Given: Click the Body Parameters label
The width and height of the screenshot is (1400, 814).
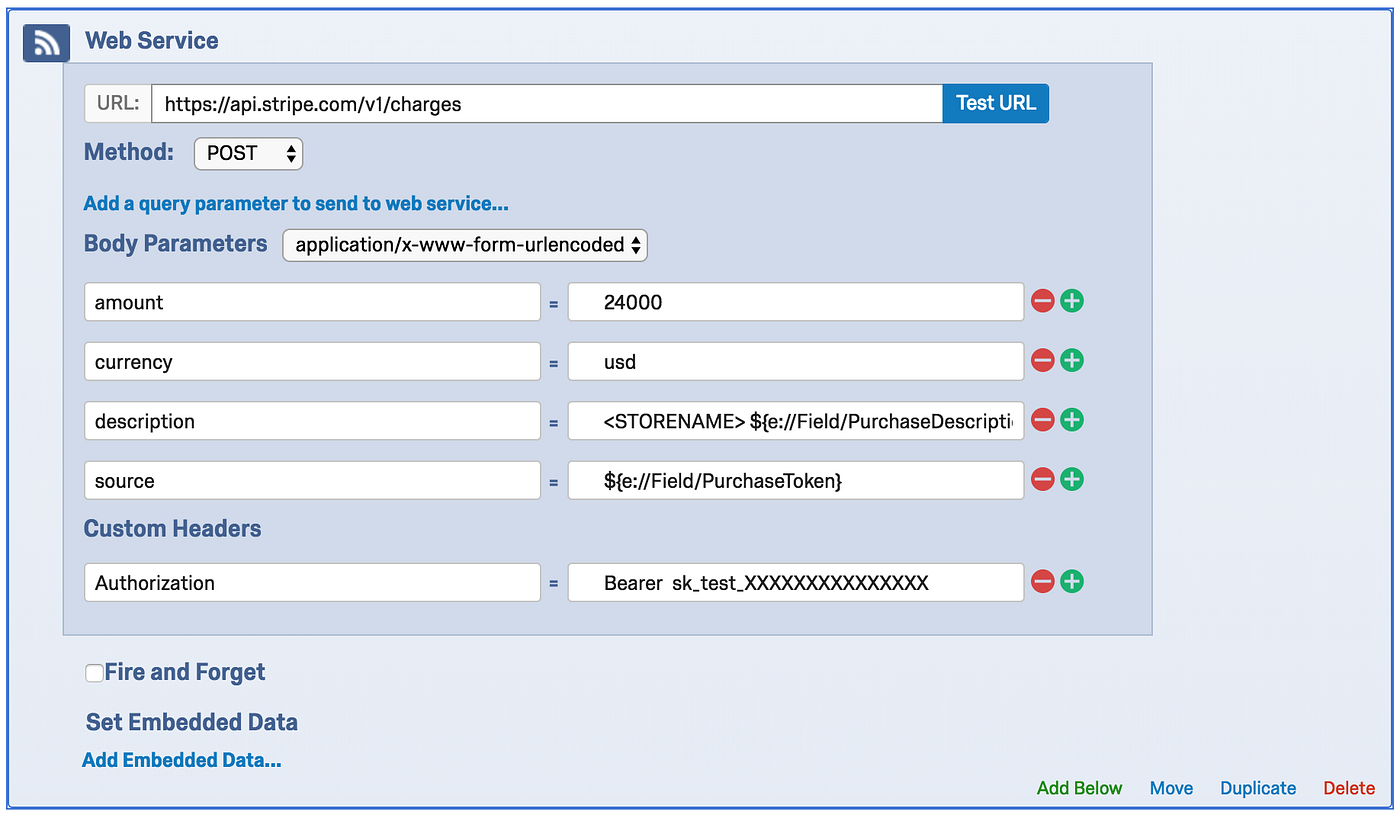Looking at the screenshot, I should click(176, 244).
